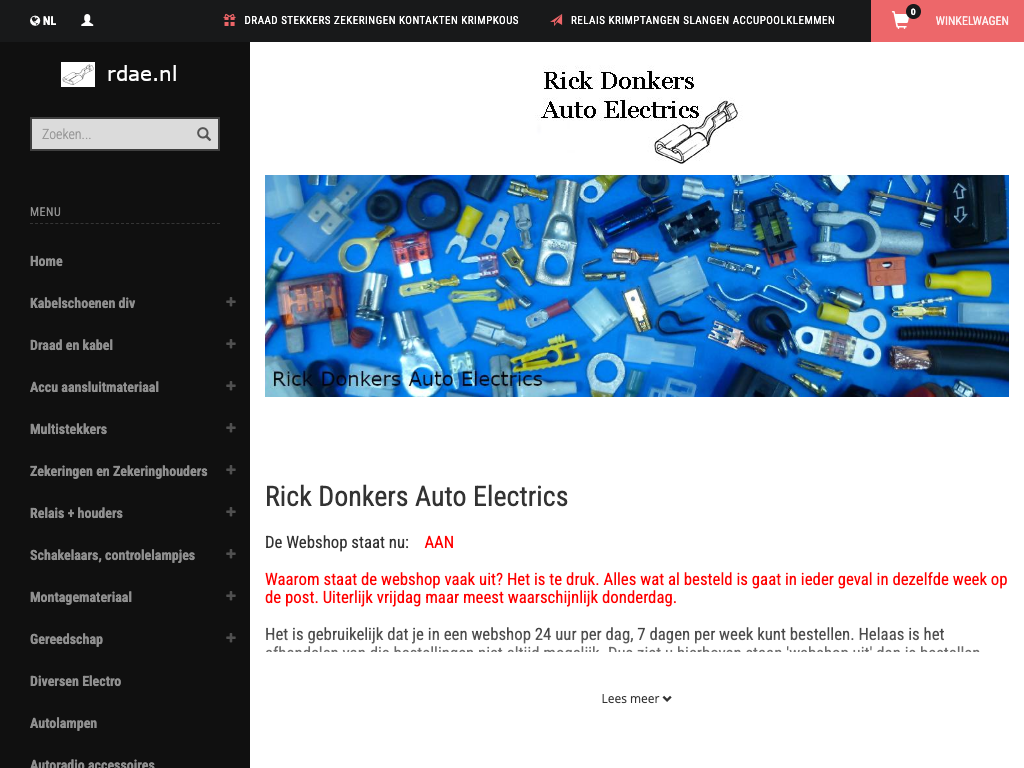Open the Autolampen category

point(63,723)
